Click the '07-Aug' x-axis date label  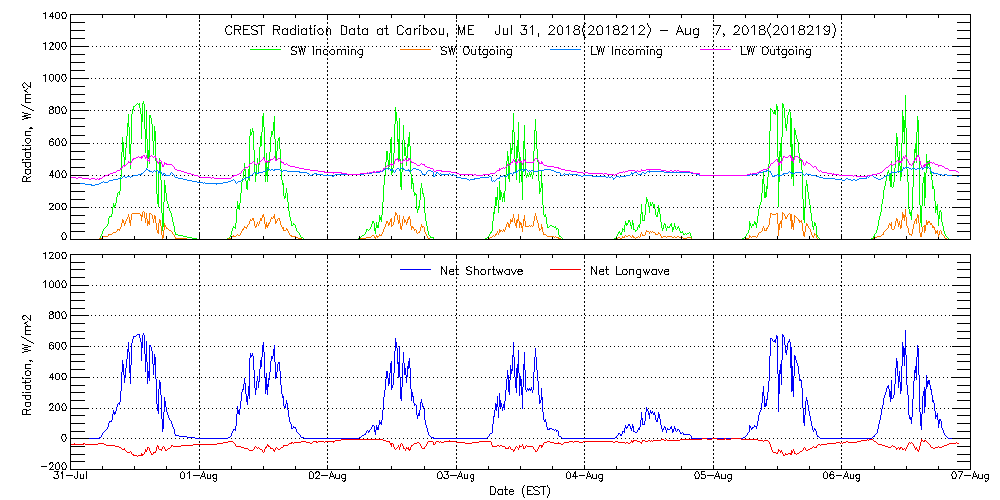970,476
